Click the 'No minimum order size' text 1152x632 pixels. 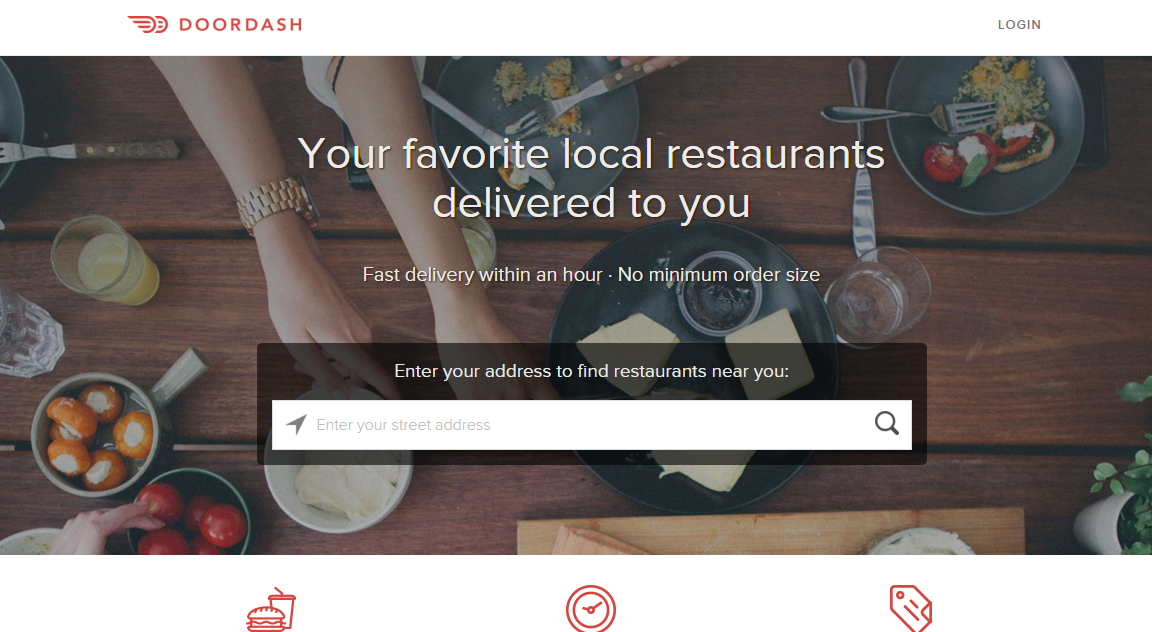pyautogui.click(x=719, y=275)
